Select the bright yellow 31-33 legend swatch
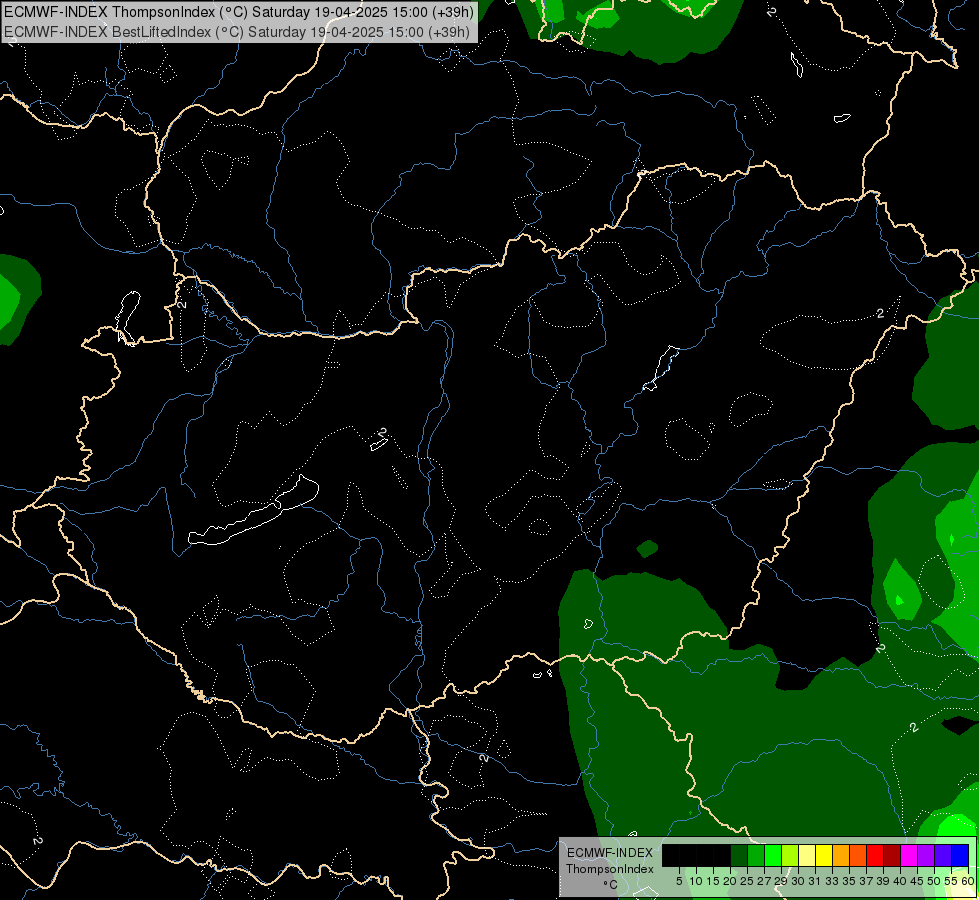Image resolution: width=979 pixels, height=900 pixels. (824, 856)
